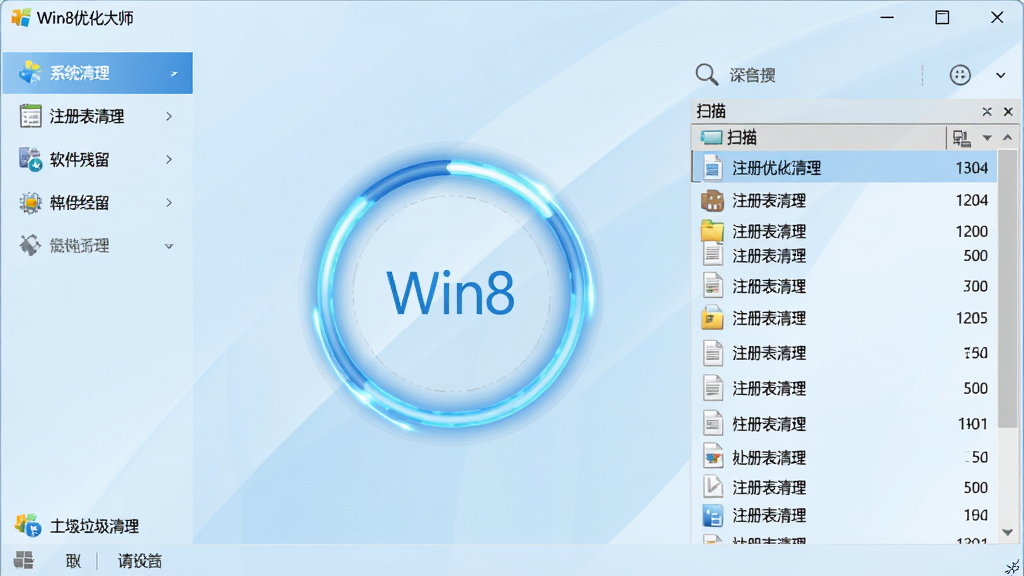1024x576 pixels.
Task: Click the blue document icon of 注册优化清理
Action: pos(712,168)
